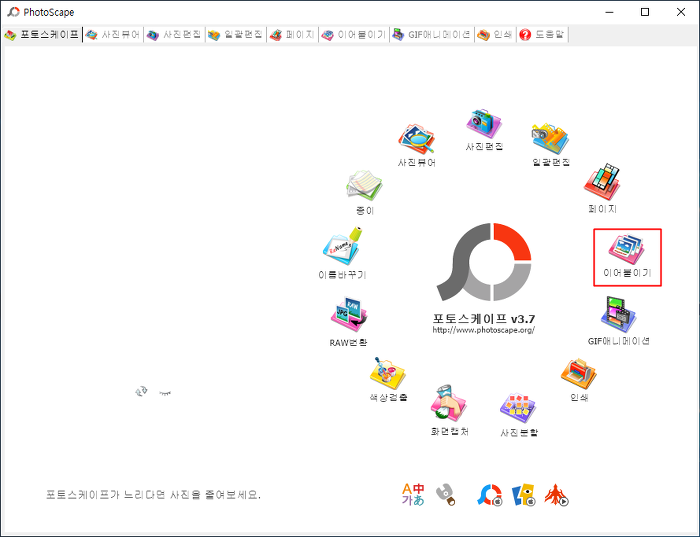The height and width of the screenshot is (537, 700).
Task: Switch to the 인쇄 tab in top bar
Action: [495, 34]
